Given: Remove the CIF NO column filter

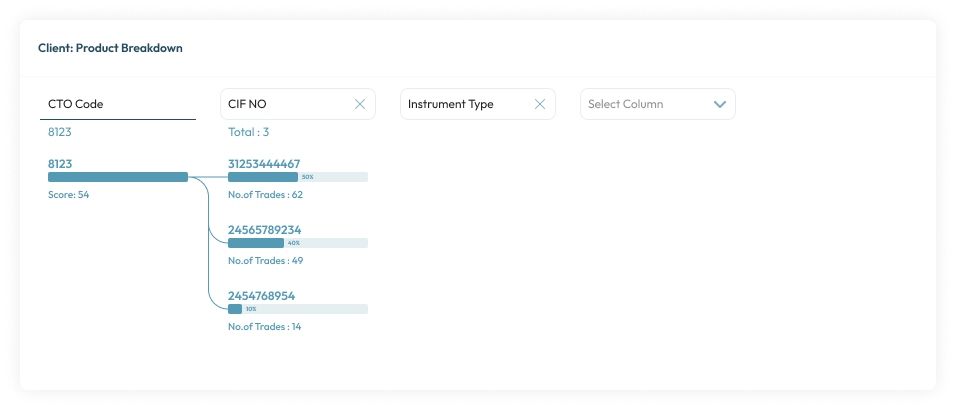Looking at the screenshot, I should (x=360, y=104).
